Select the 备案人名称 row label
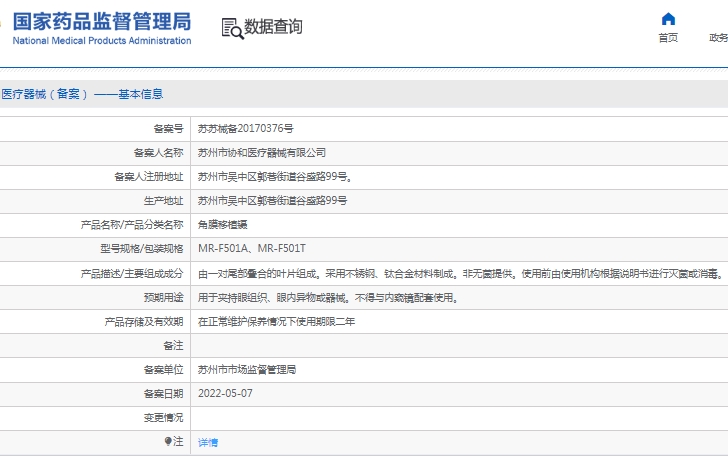The width and height of the screenshot is (728, 459). [x=158, y=153]
